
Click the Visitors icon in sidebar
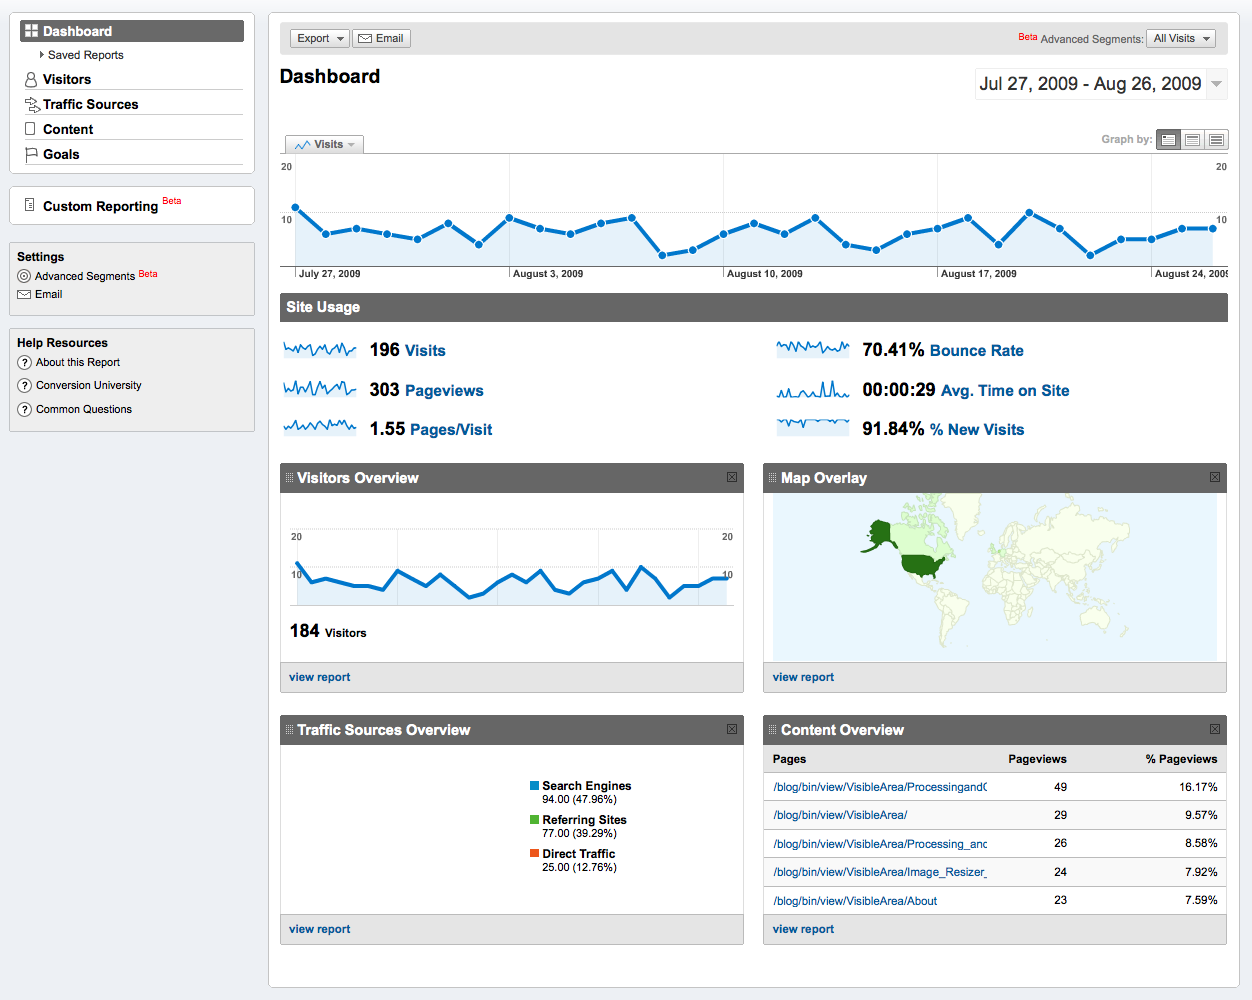coord(31,80)
